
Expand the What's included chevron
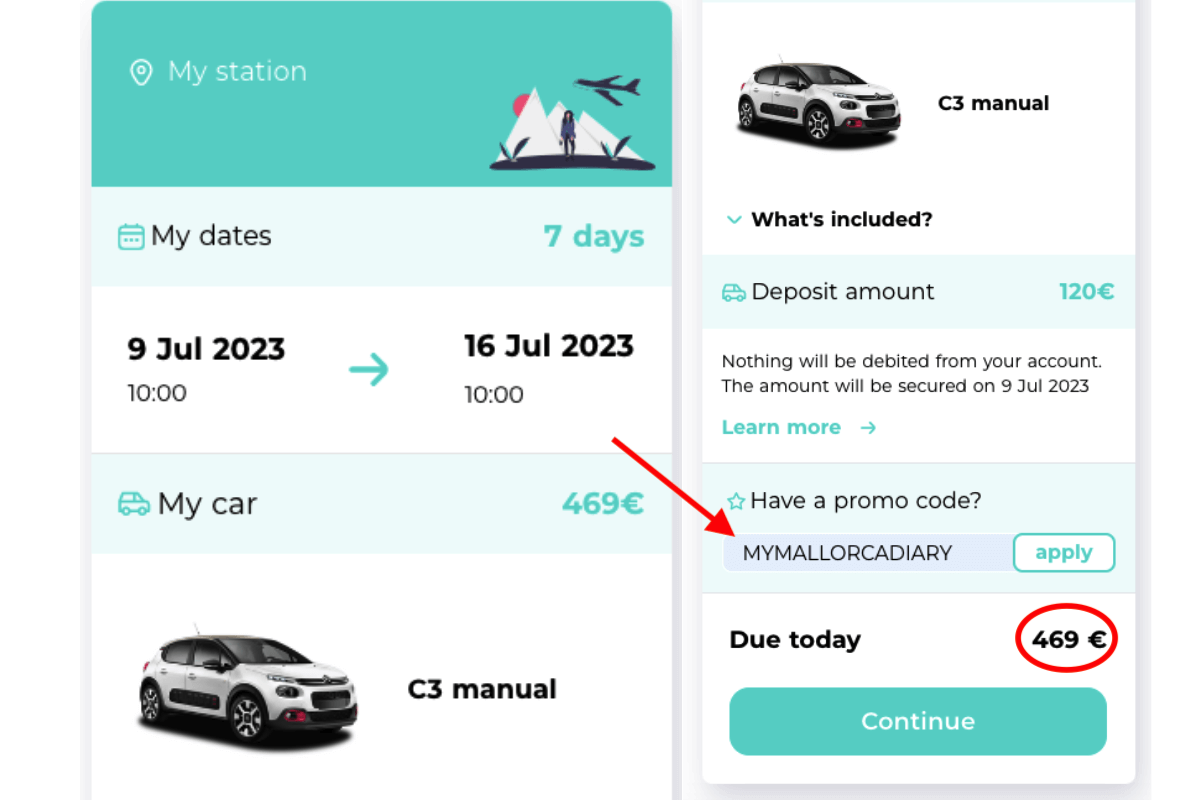[734, 220]
